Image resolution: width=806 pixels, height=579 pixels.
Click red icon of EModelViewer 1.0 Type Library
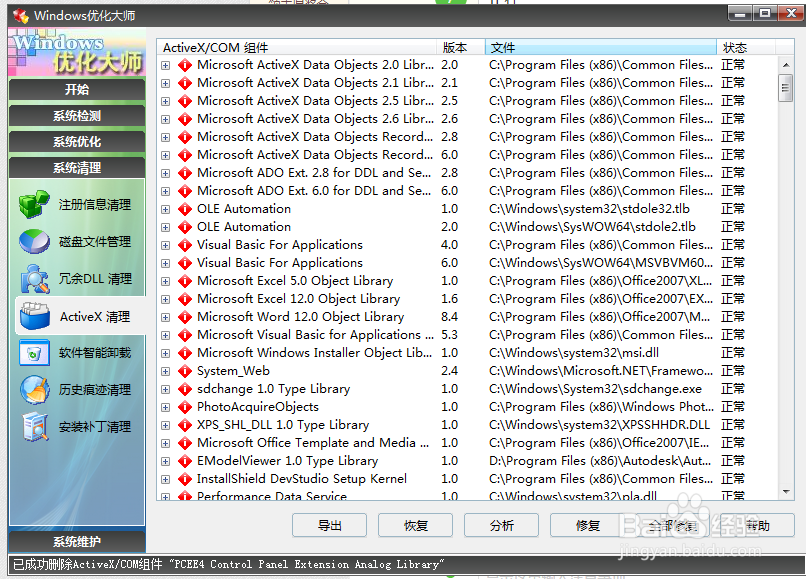185,461
